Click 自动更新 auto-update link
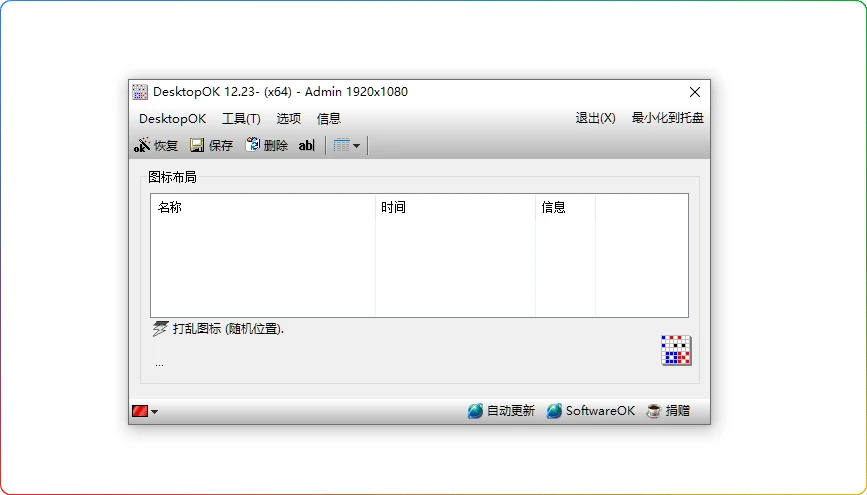867x495 pixels. [x=501, y=411]
